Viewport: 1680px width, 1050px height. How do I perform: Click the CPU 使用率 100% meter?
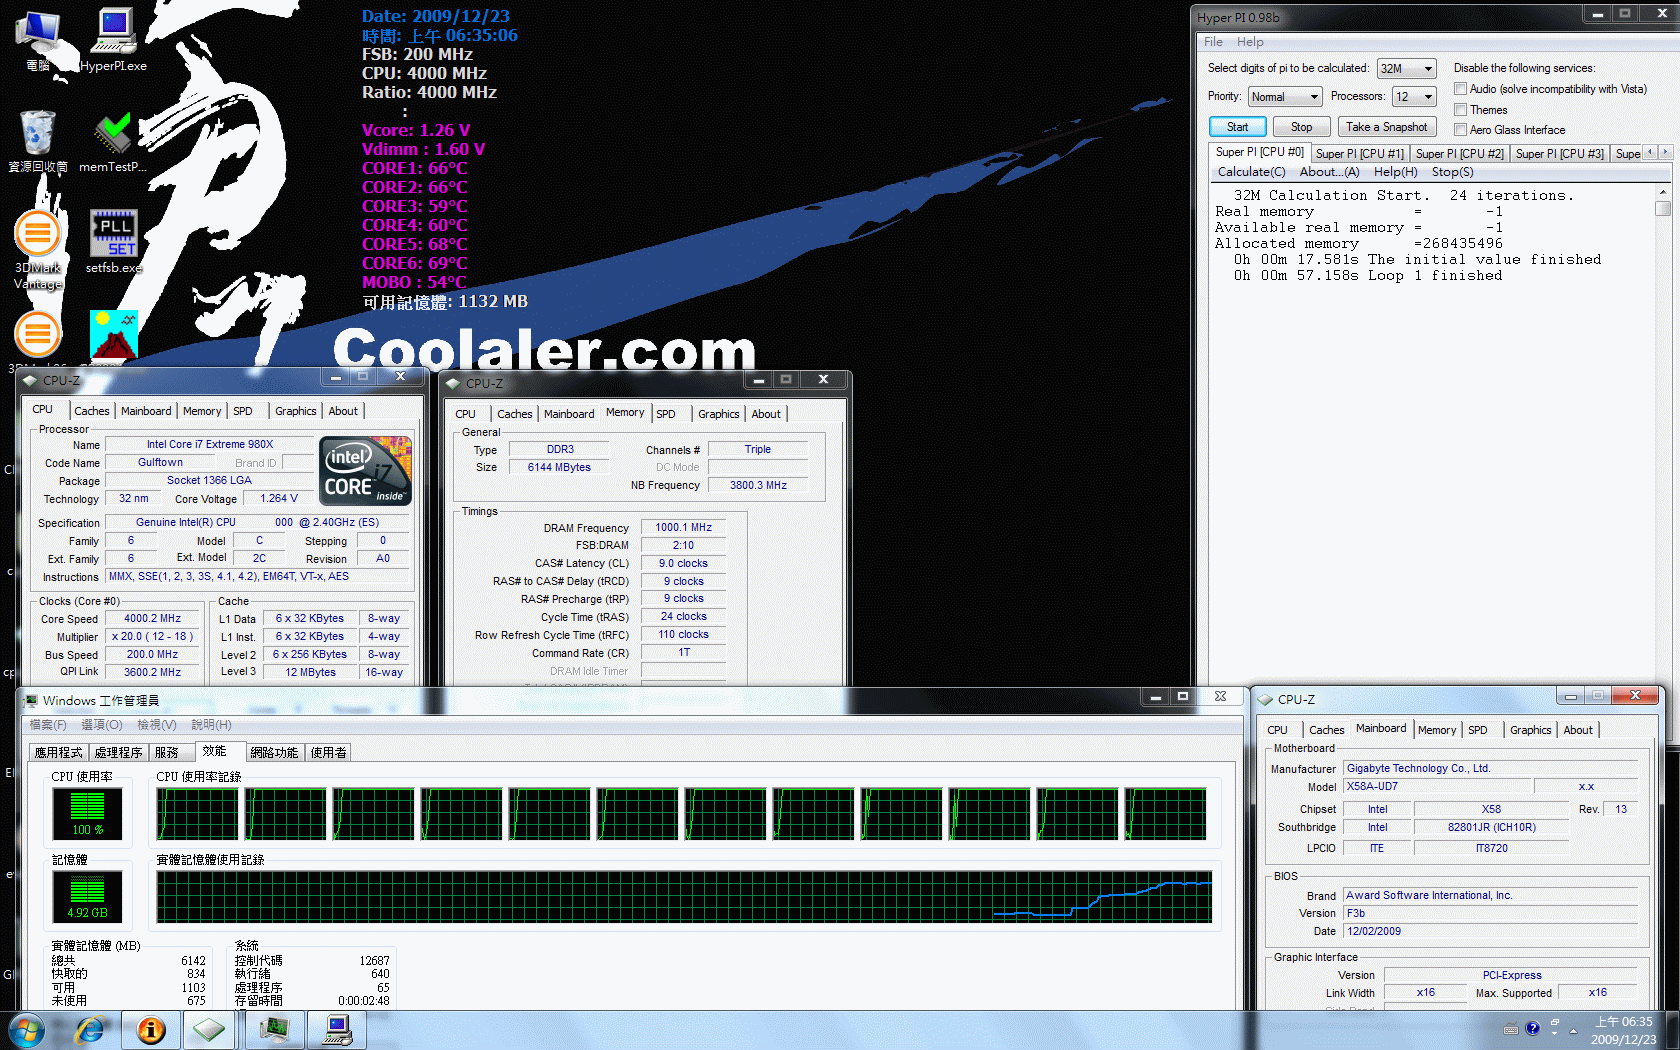point(87,813)
